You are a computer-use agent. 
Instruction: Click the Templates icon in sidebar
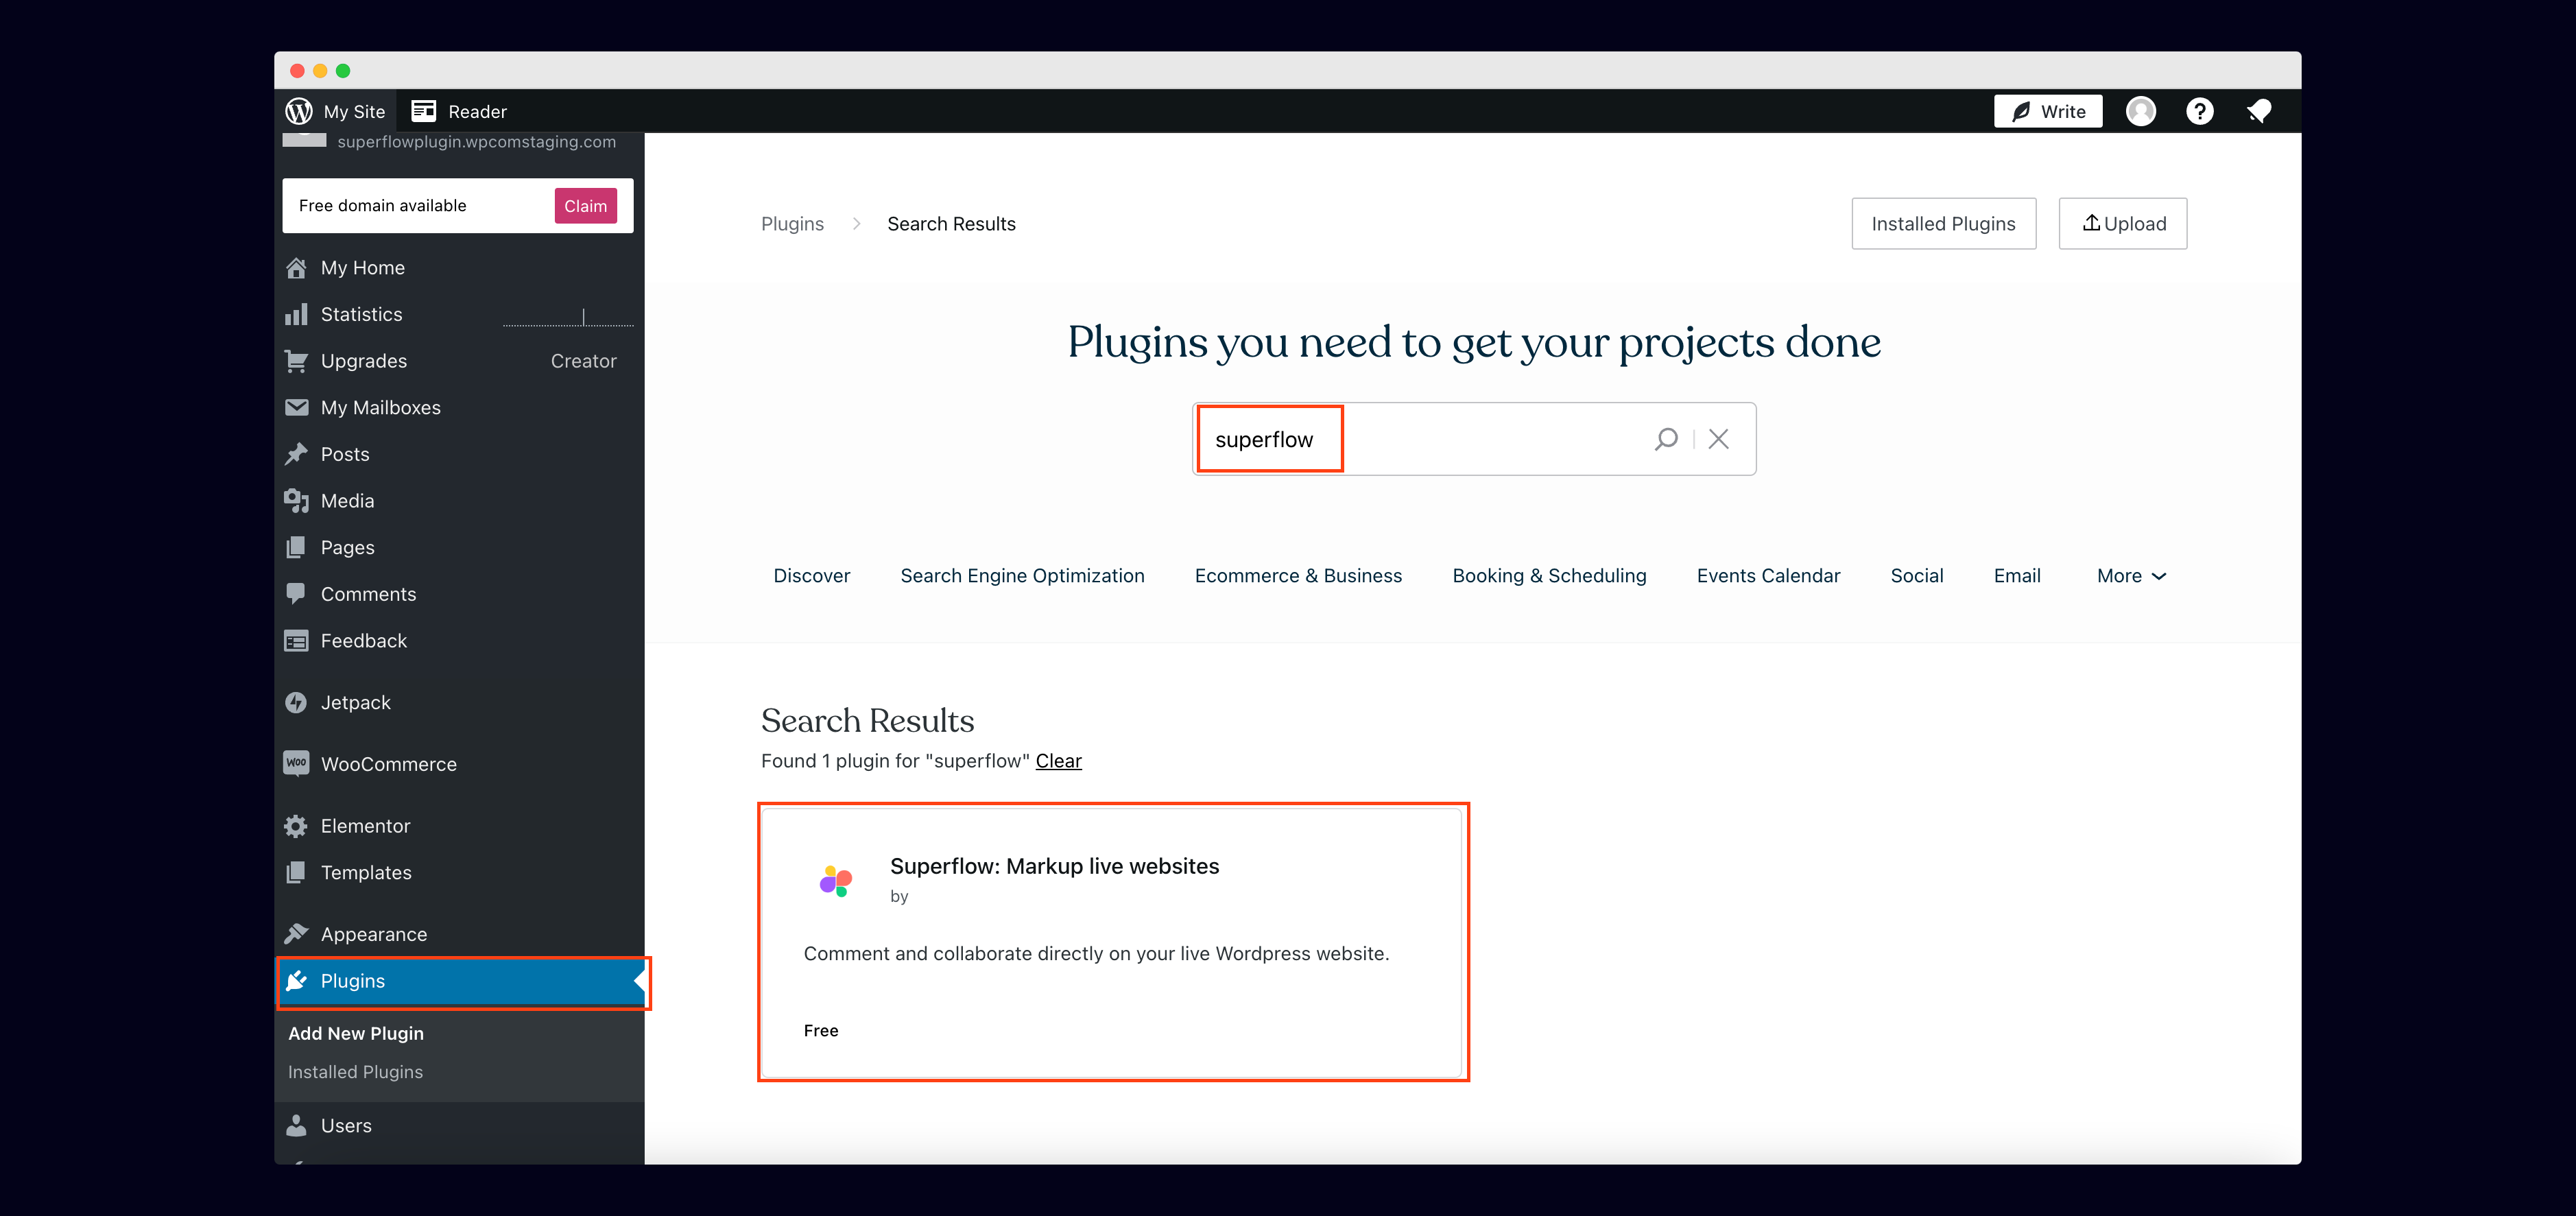pos(296,872)
